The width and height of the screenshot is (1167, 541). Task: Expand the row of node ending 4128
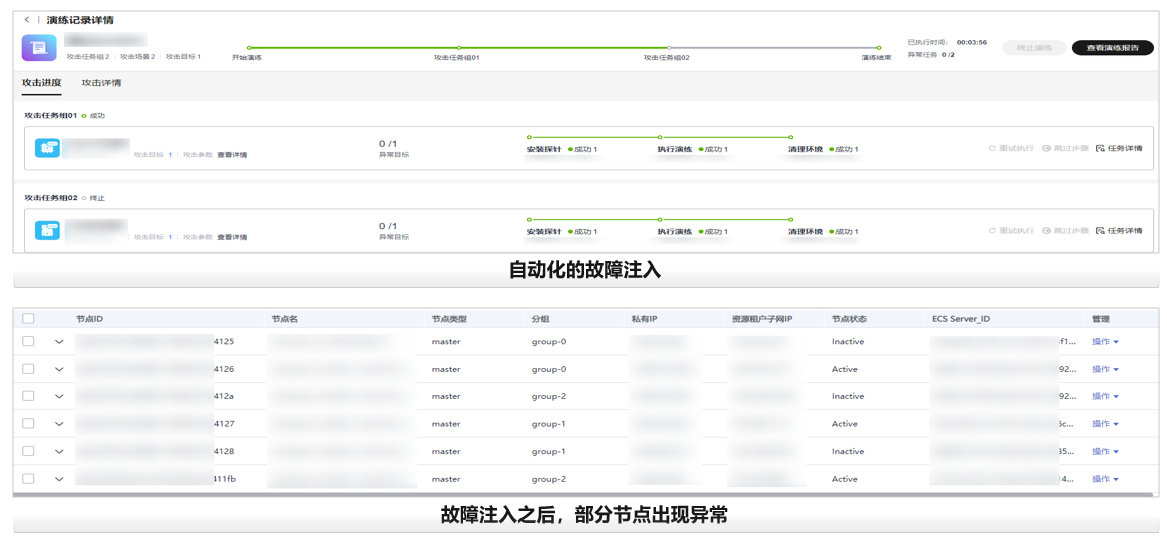(59, 452)
